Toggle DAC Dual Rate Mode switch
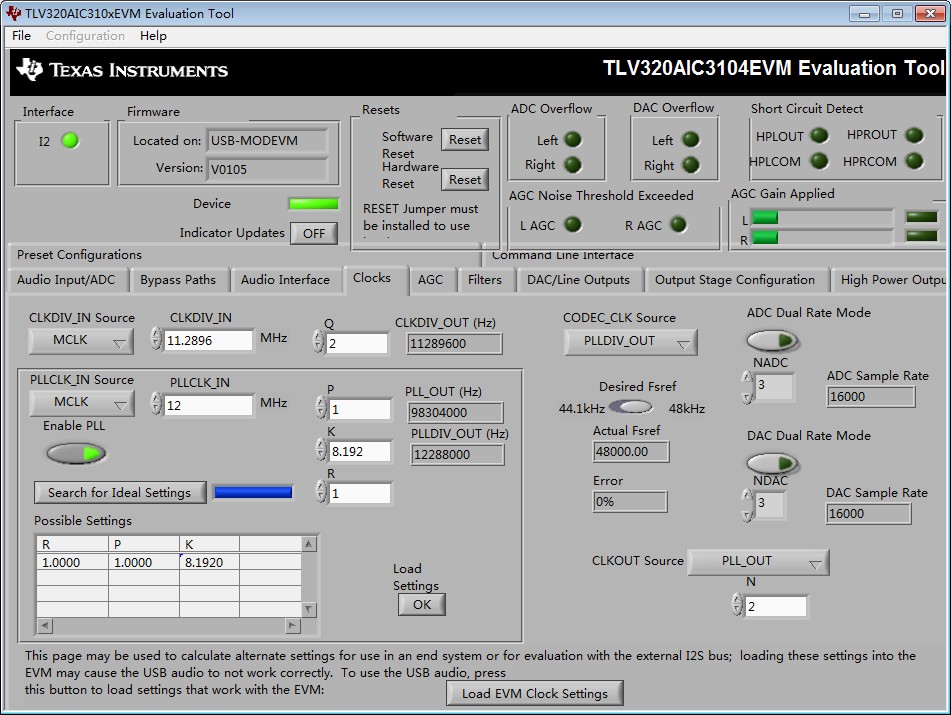951x715 pixels. coord(773,464)
